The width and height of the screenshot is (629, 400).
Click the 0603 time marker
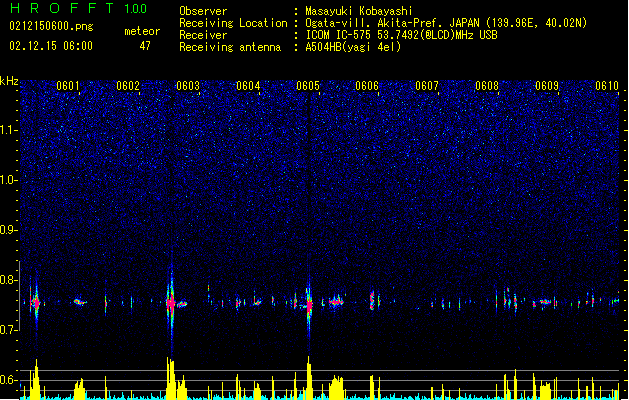188,86
